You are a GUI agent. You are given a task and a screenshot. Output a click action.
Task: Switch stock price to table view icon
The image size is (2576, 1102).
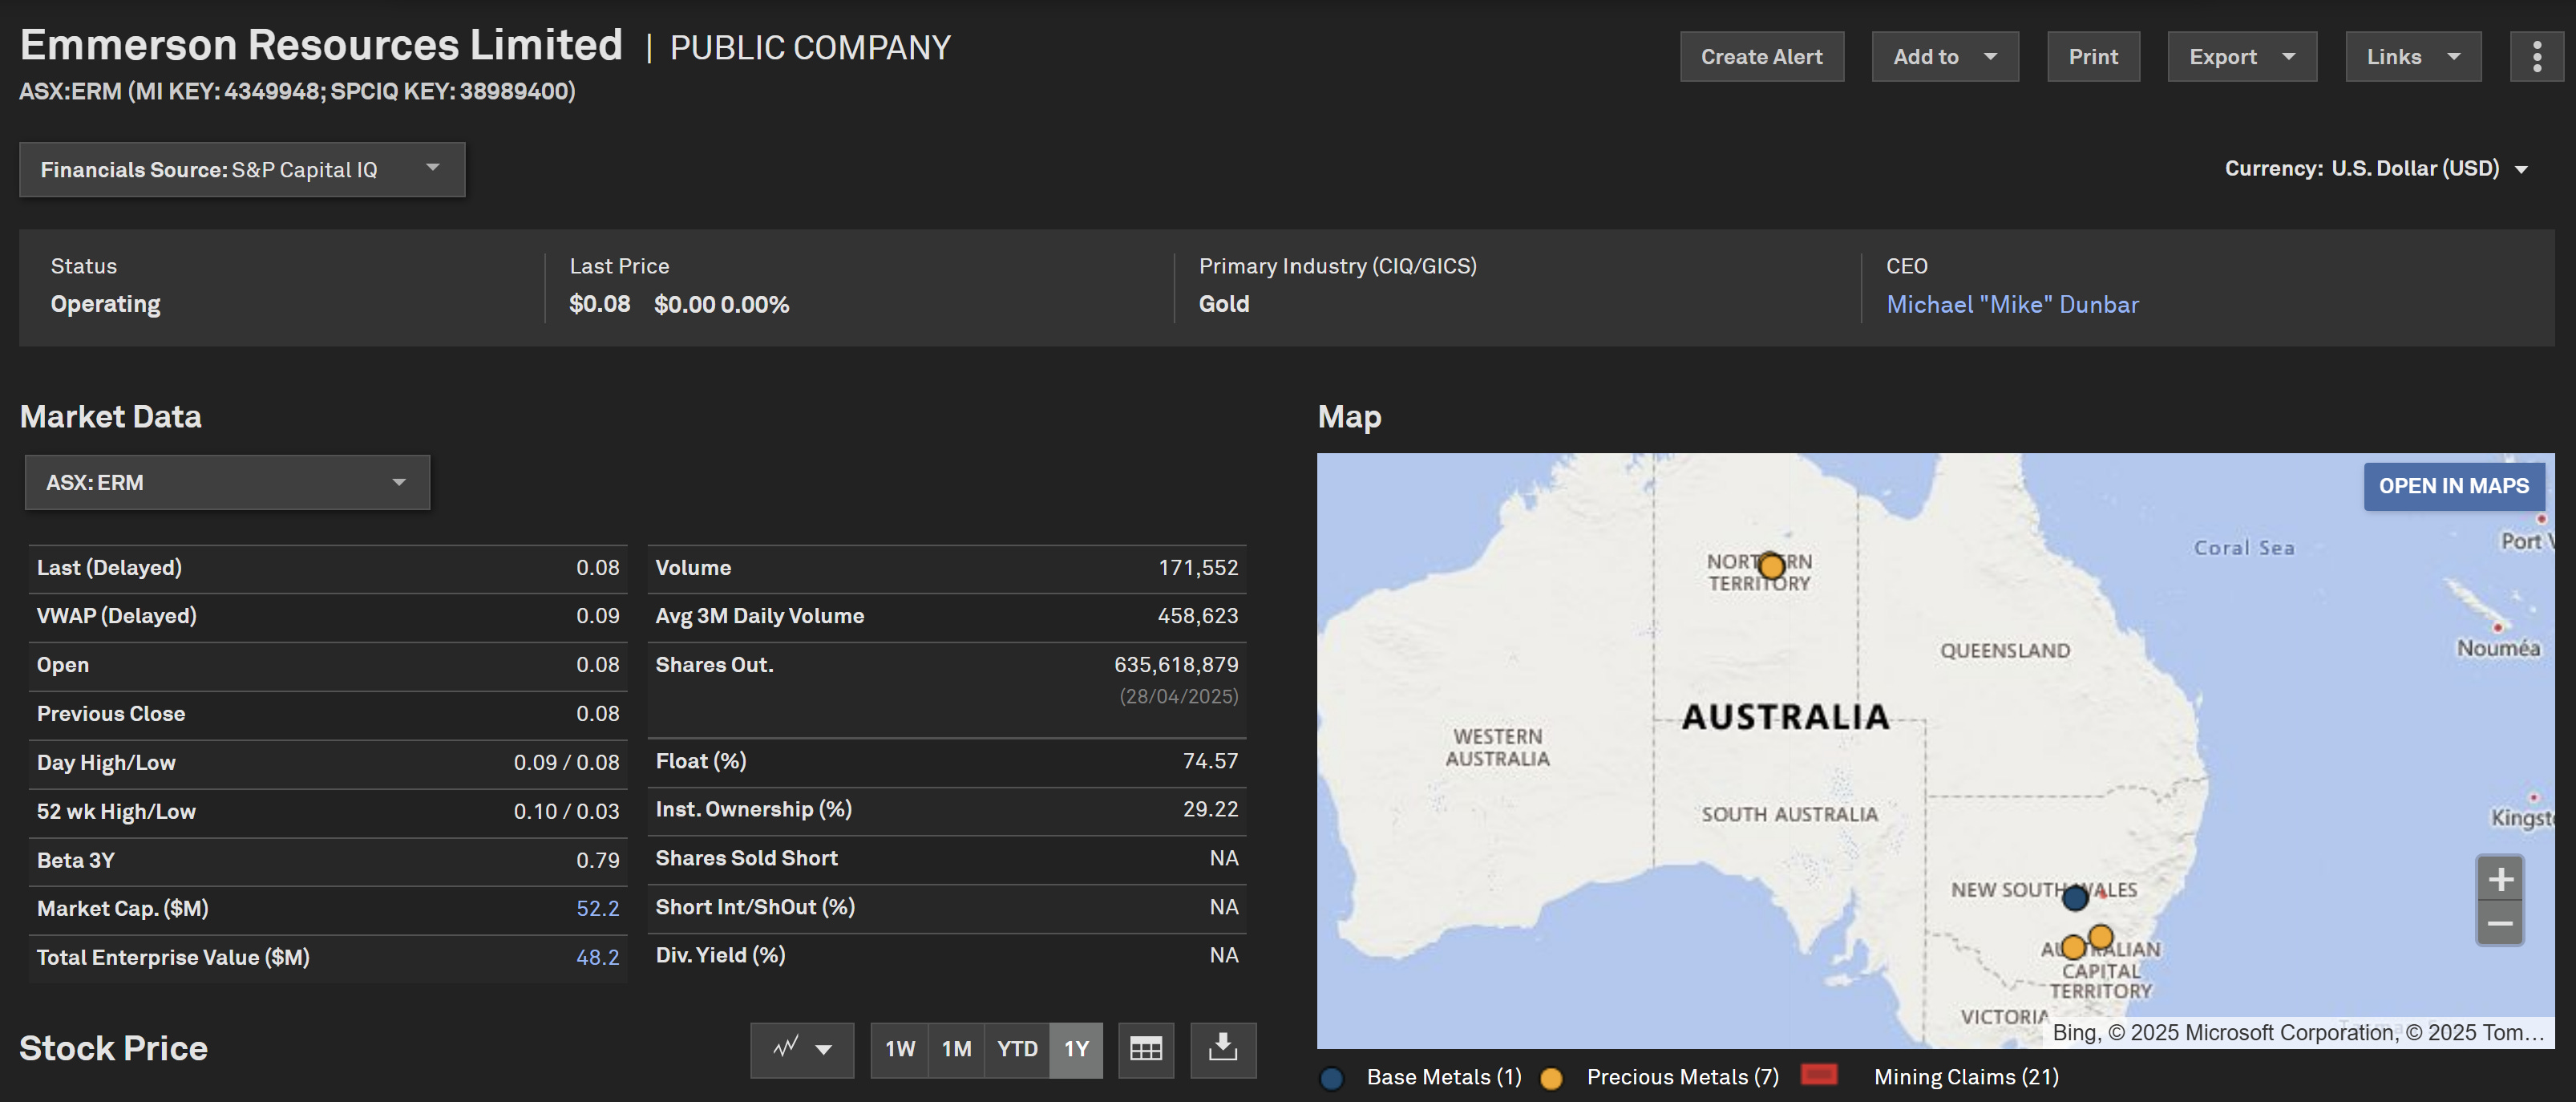(x=1145, y=1049)
